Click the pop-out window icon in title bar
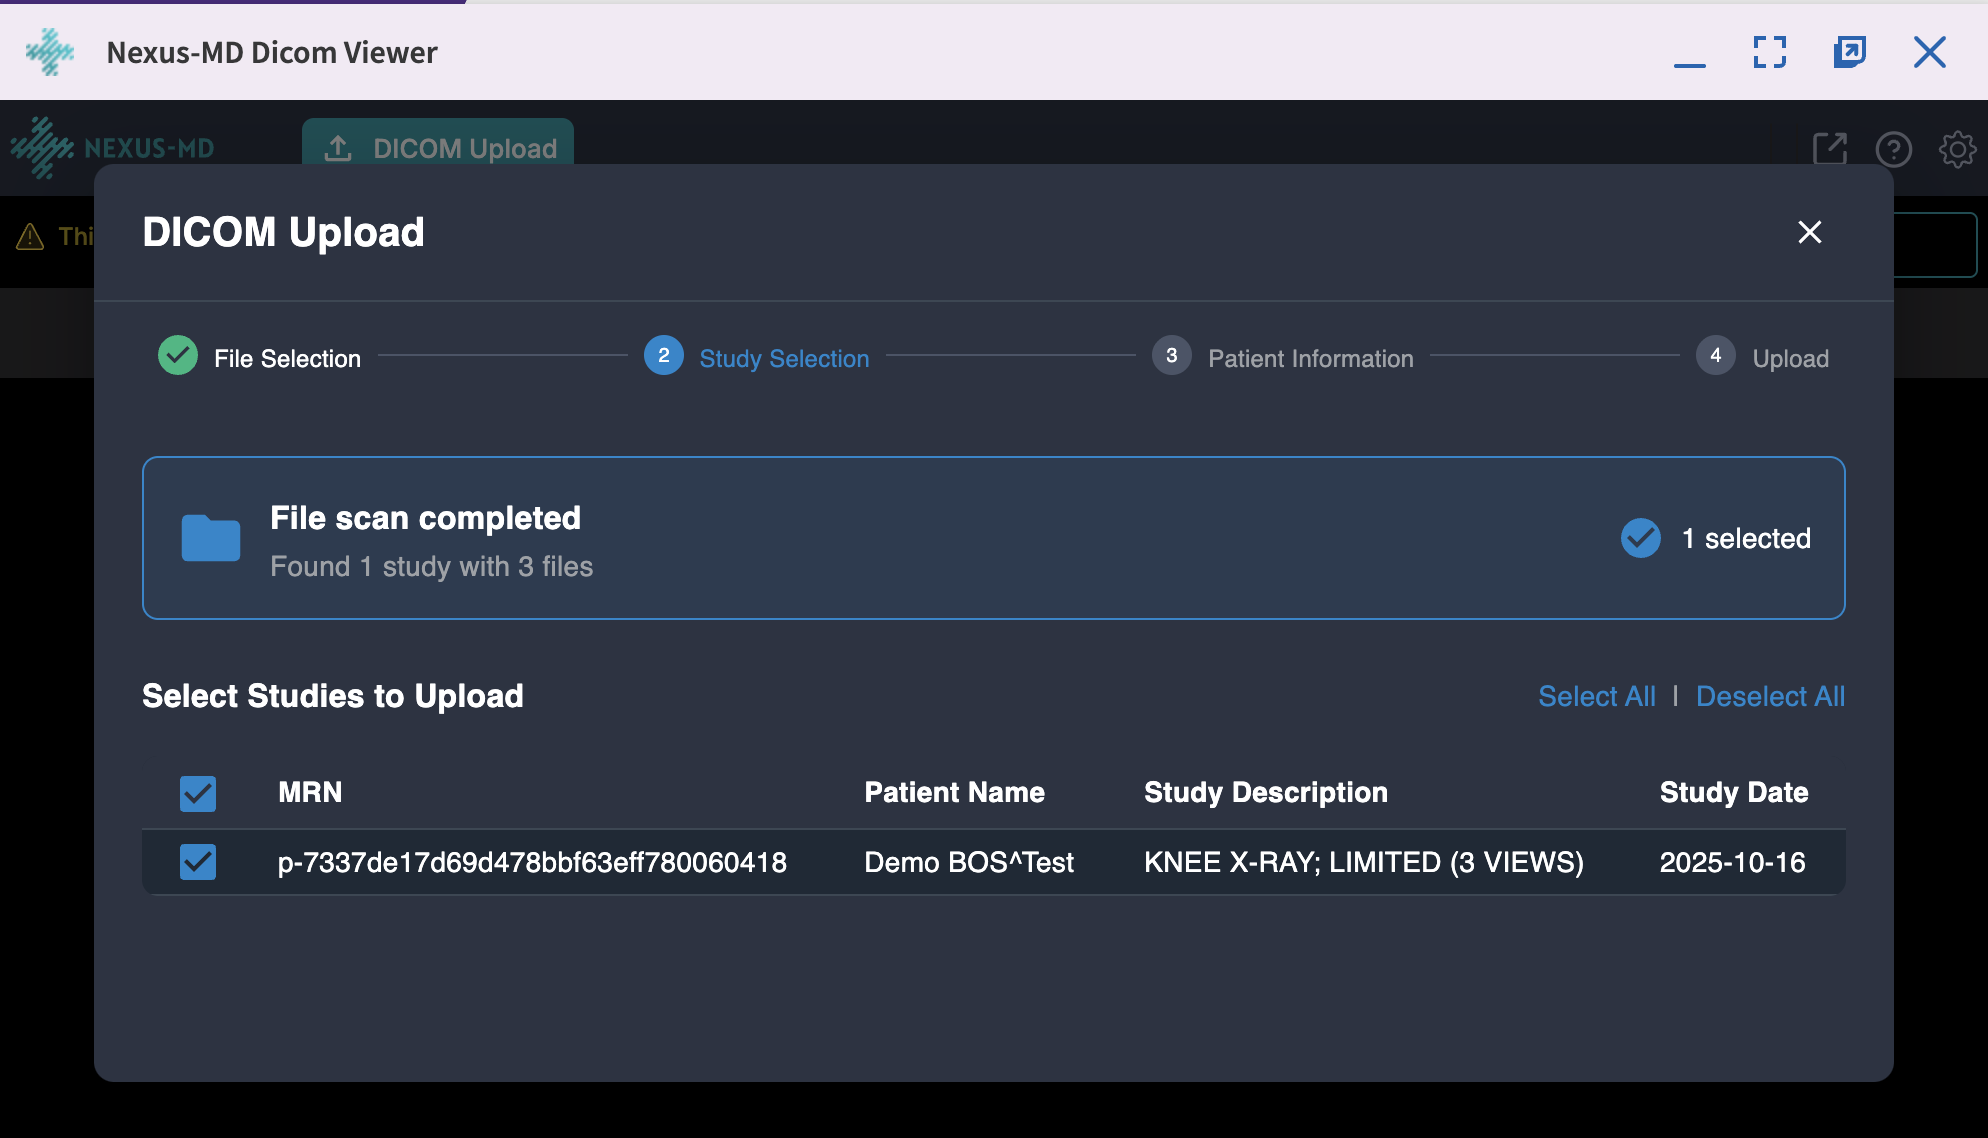Screen dimensions: 1988x1138 coord(1849,52)
